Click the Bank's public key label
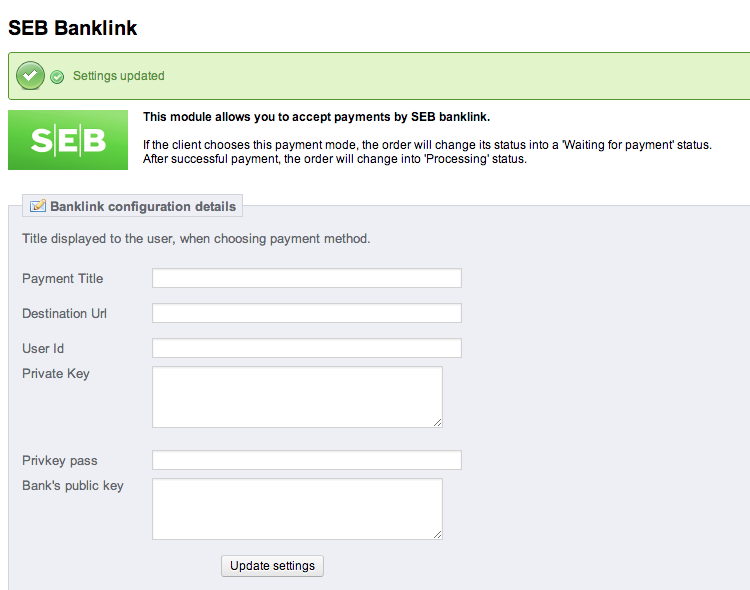This screenshot has width=750, height=590. click(73, 486)
